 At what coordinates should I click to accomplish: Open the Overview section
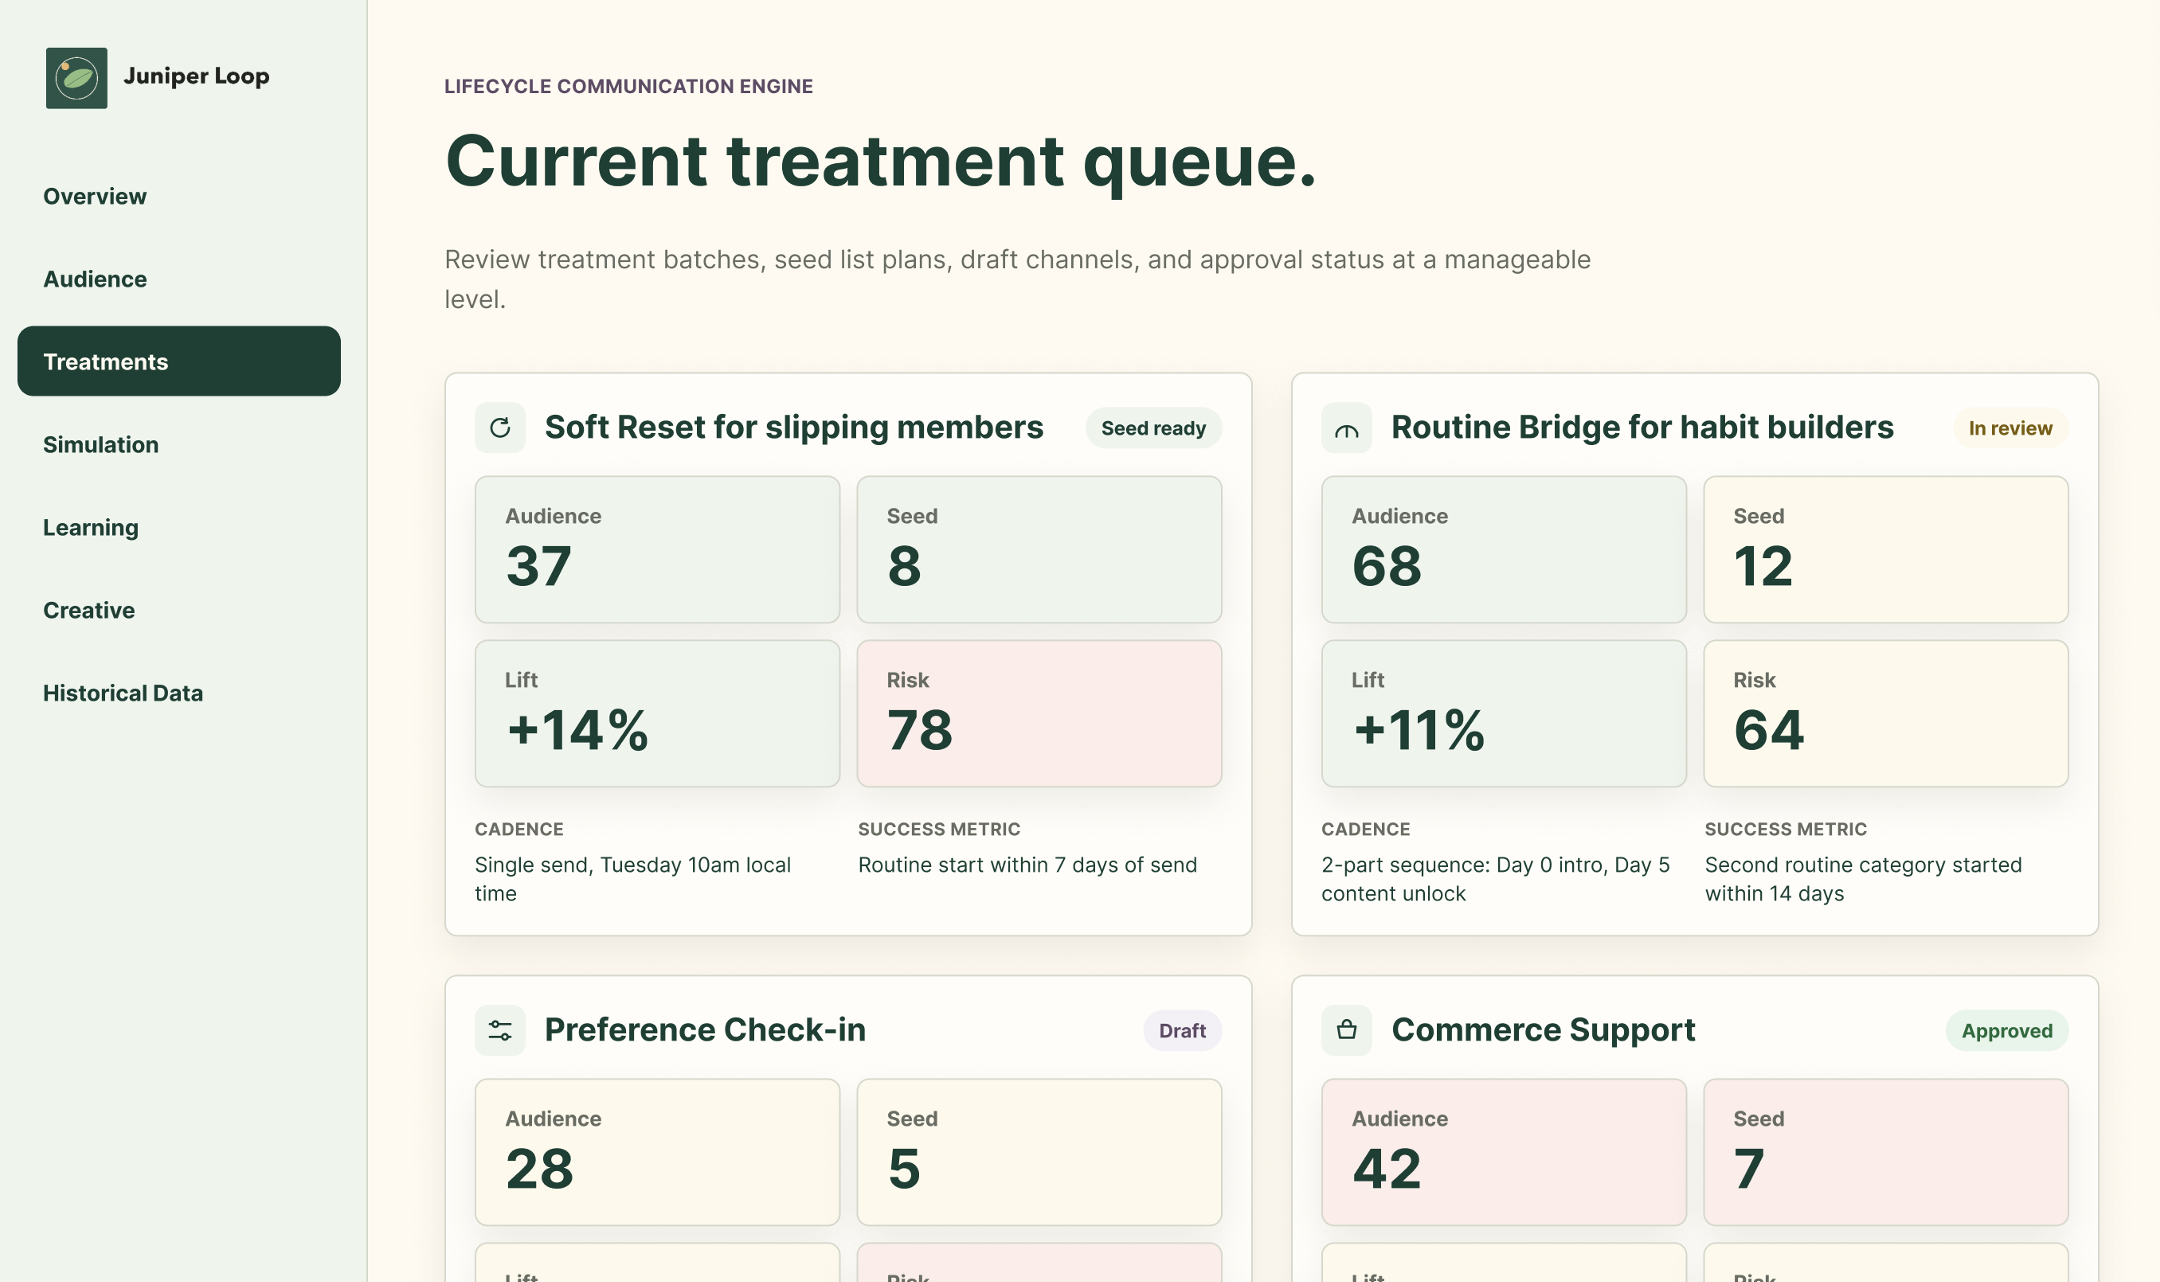(179, 196)
